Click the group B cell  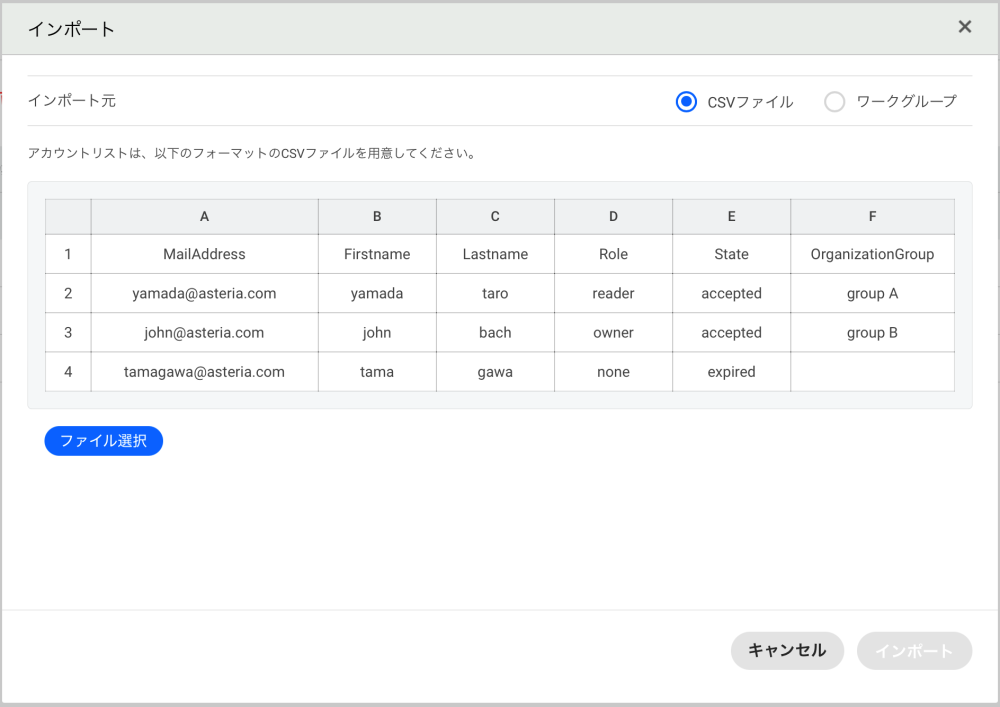[x=872, y=332]
